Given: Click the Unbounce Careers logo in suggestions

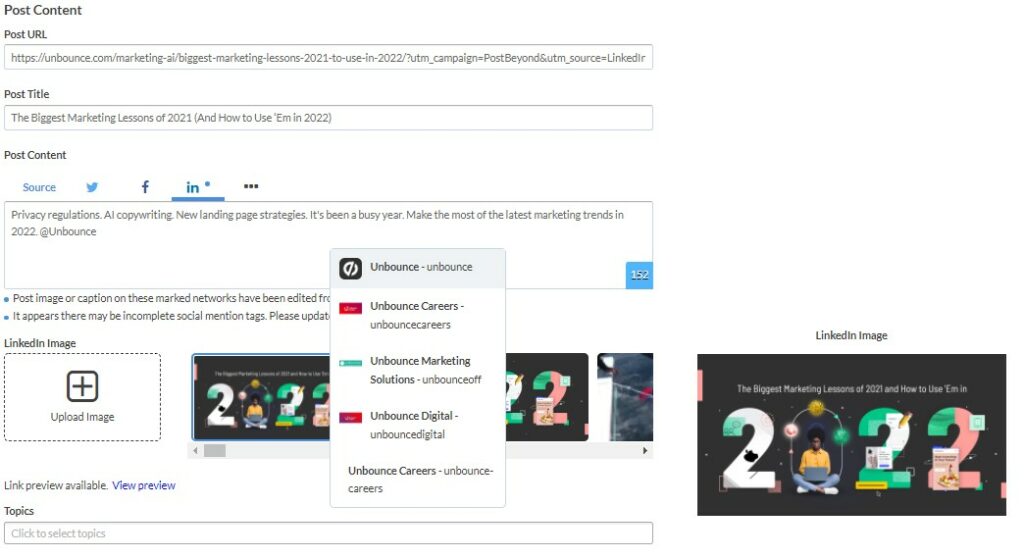Looking at the screenshot, I should pos(351,308).
